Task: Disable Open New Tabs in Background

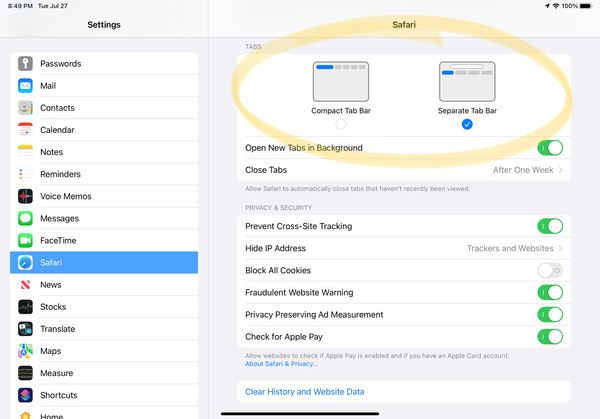Action: tap(549, 148)
